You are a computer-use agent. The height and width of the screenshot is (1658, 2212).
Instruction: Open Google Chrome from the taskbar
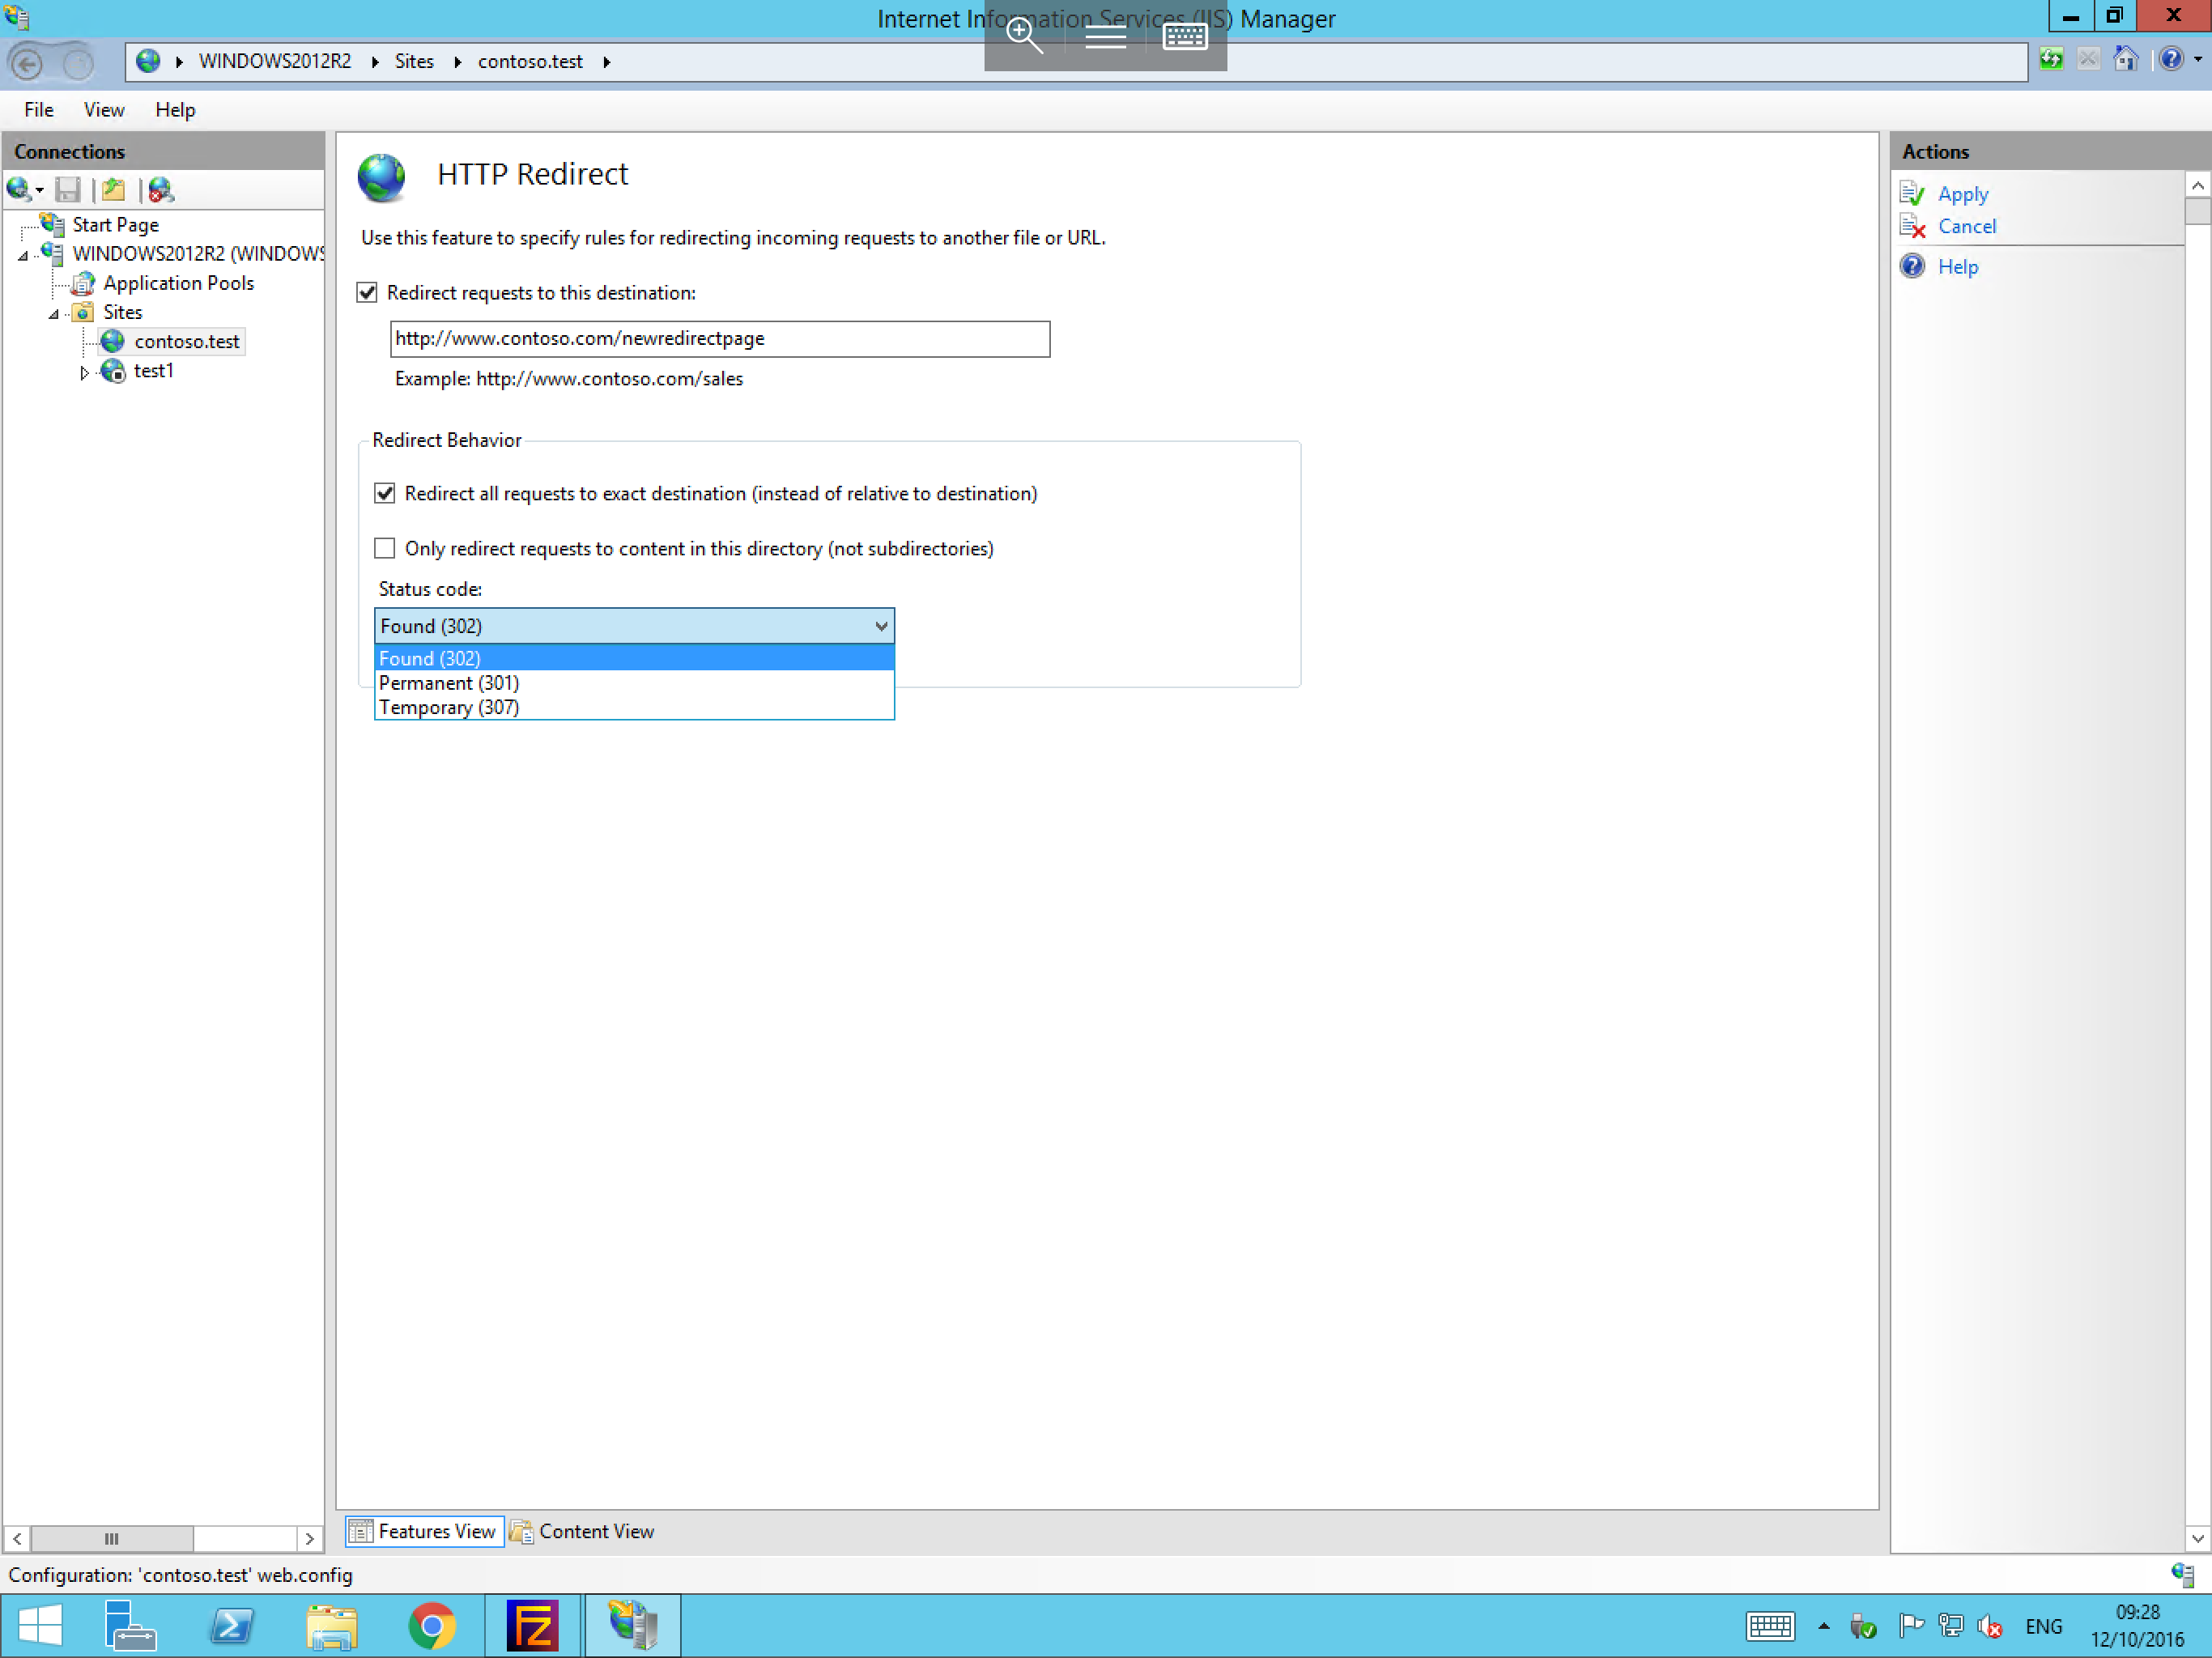(432, 1626)
